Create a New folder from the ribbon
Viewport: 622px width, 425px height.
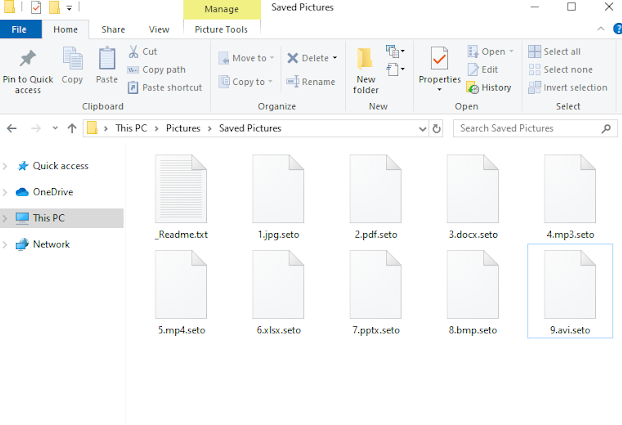click(366, 66)
